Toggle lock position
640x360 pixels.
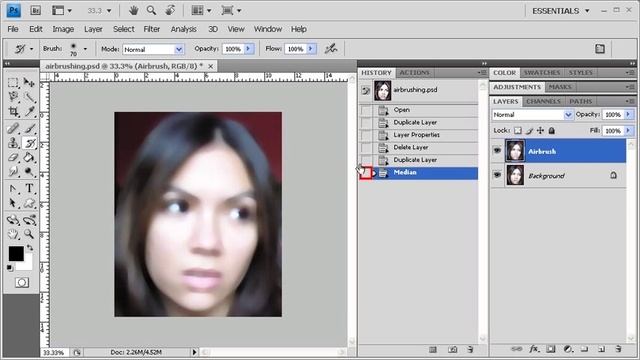(x=540, y=131)
